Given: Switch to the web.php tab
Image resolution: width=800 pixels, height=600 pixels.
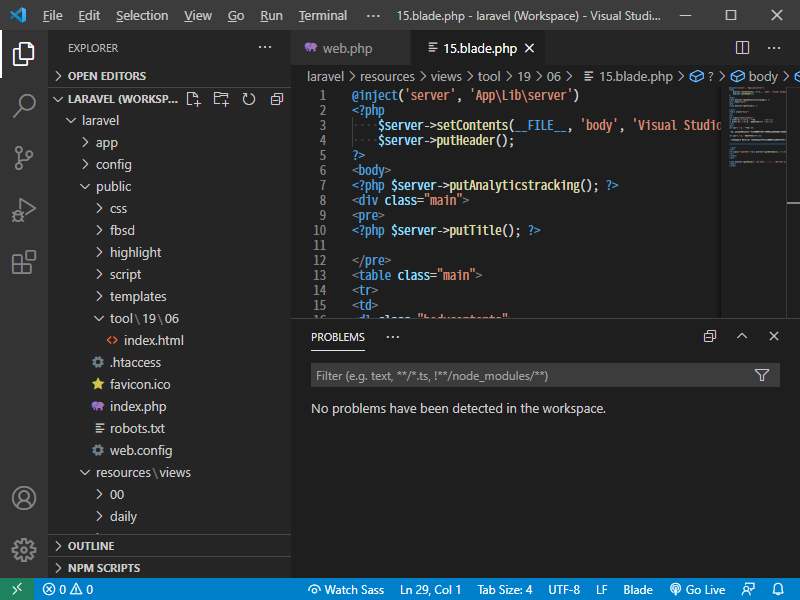Looking at the screenshot, I should [x=346, y=48].
